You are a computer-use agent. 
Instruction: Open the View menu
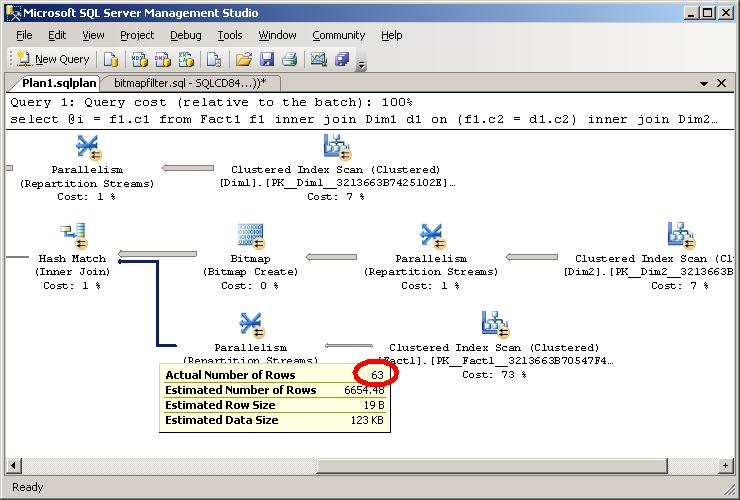tap(93, 35)
